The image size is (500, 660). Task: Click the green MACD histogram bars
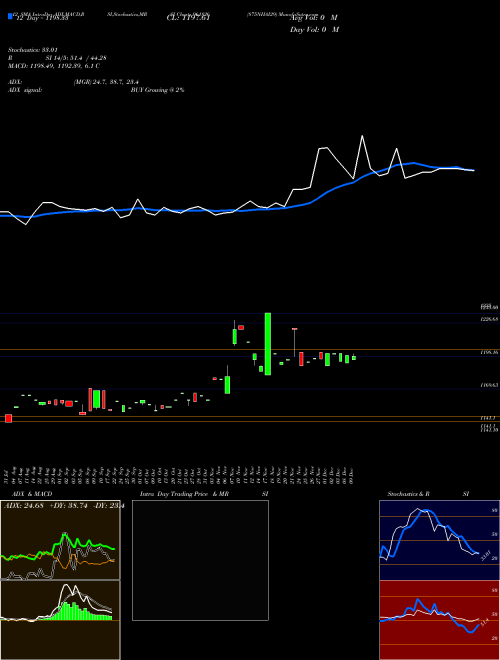pos(78,612)
